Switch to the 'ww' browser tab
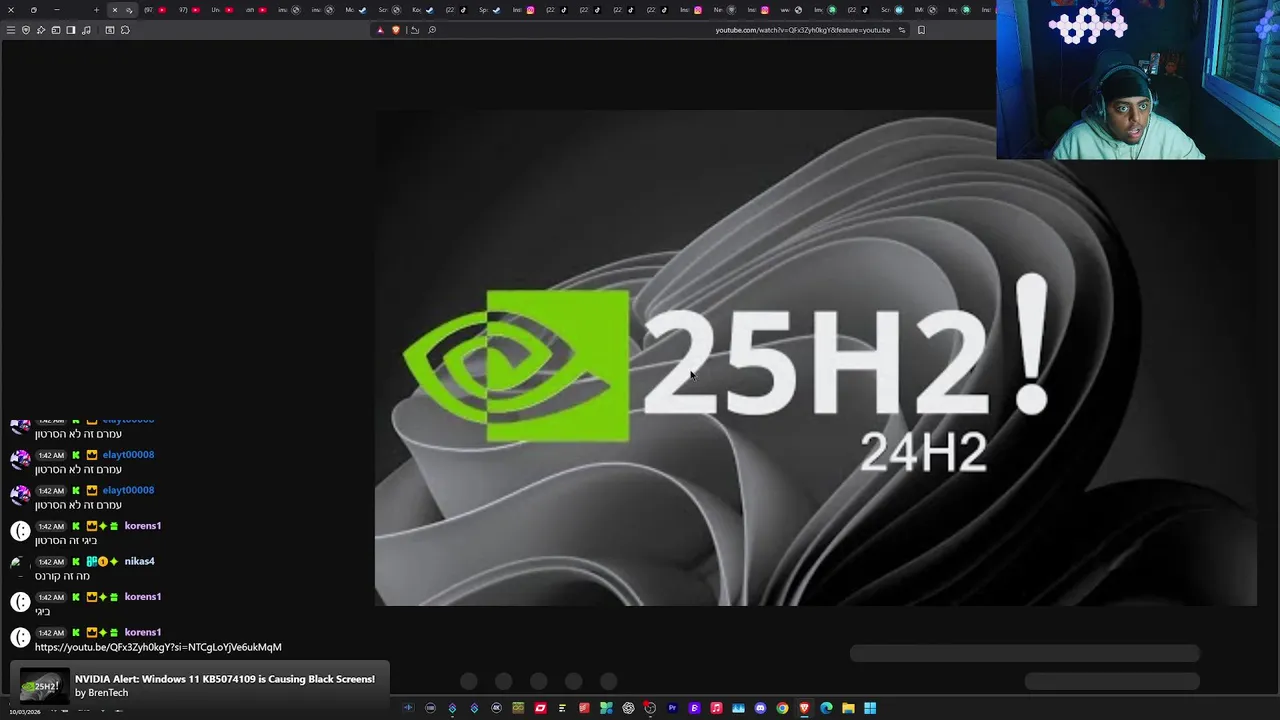 coord(791,10)
